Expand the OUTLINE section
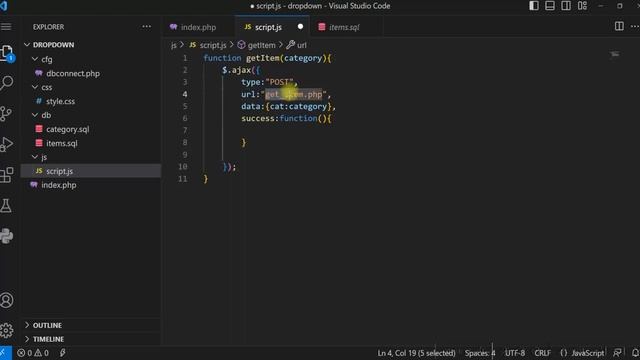The height and width of the screenshot is (360, 640). tap(91, 325)
